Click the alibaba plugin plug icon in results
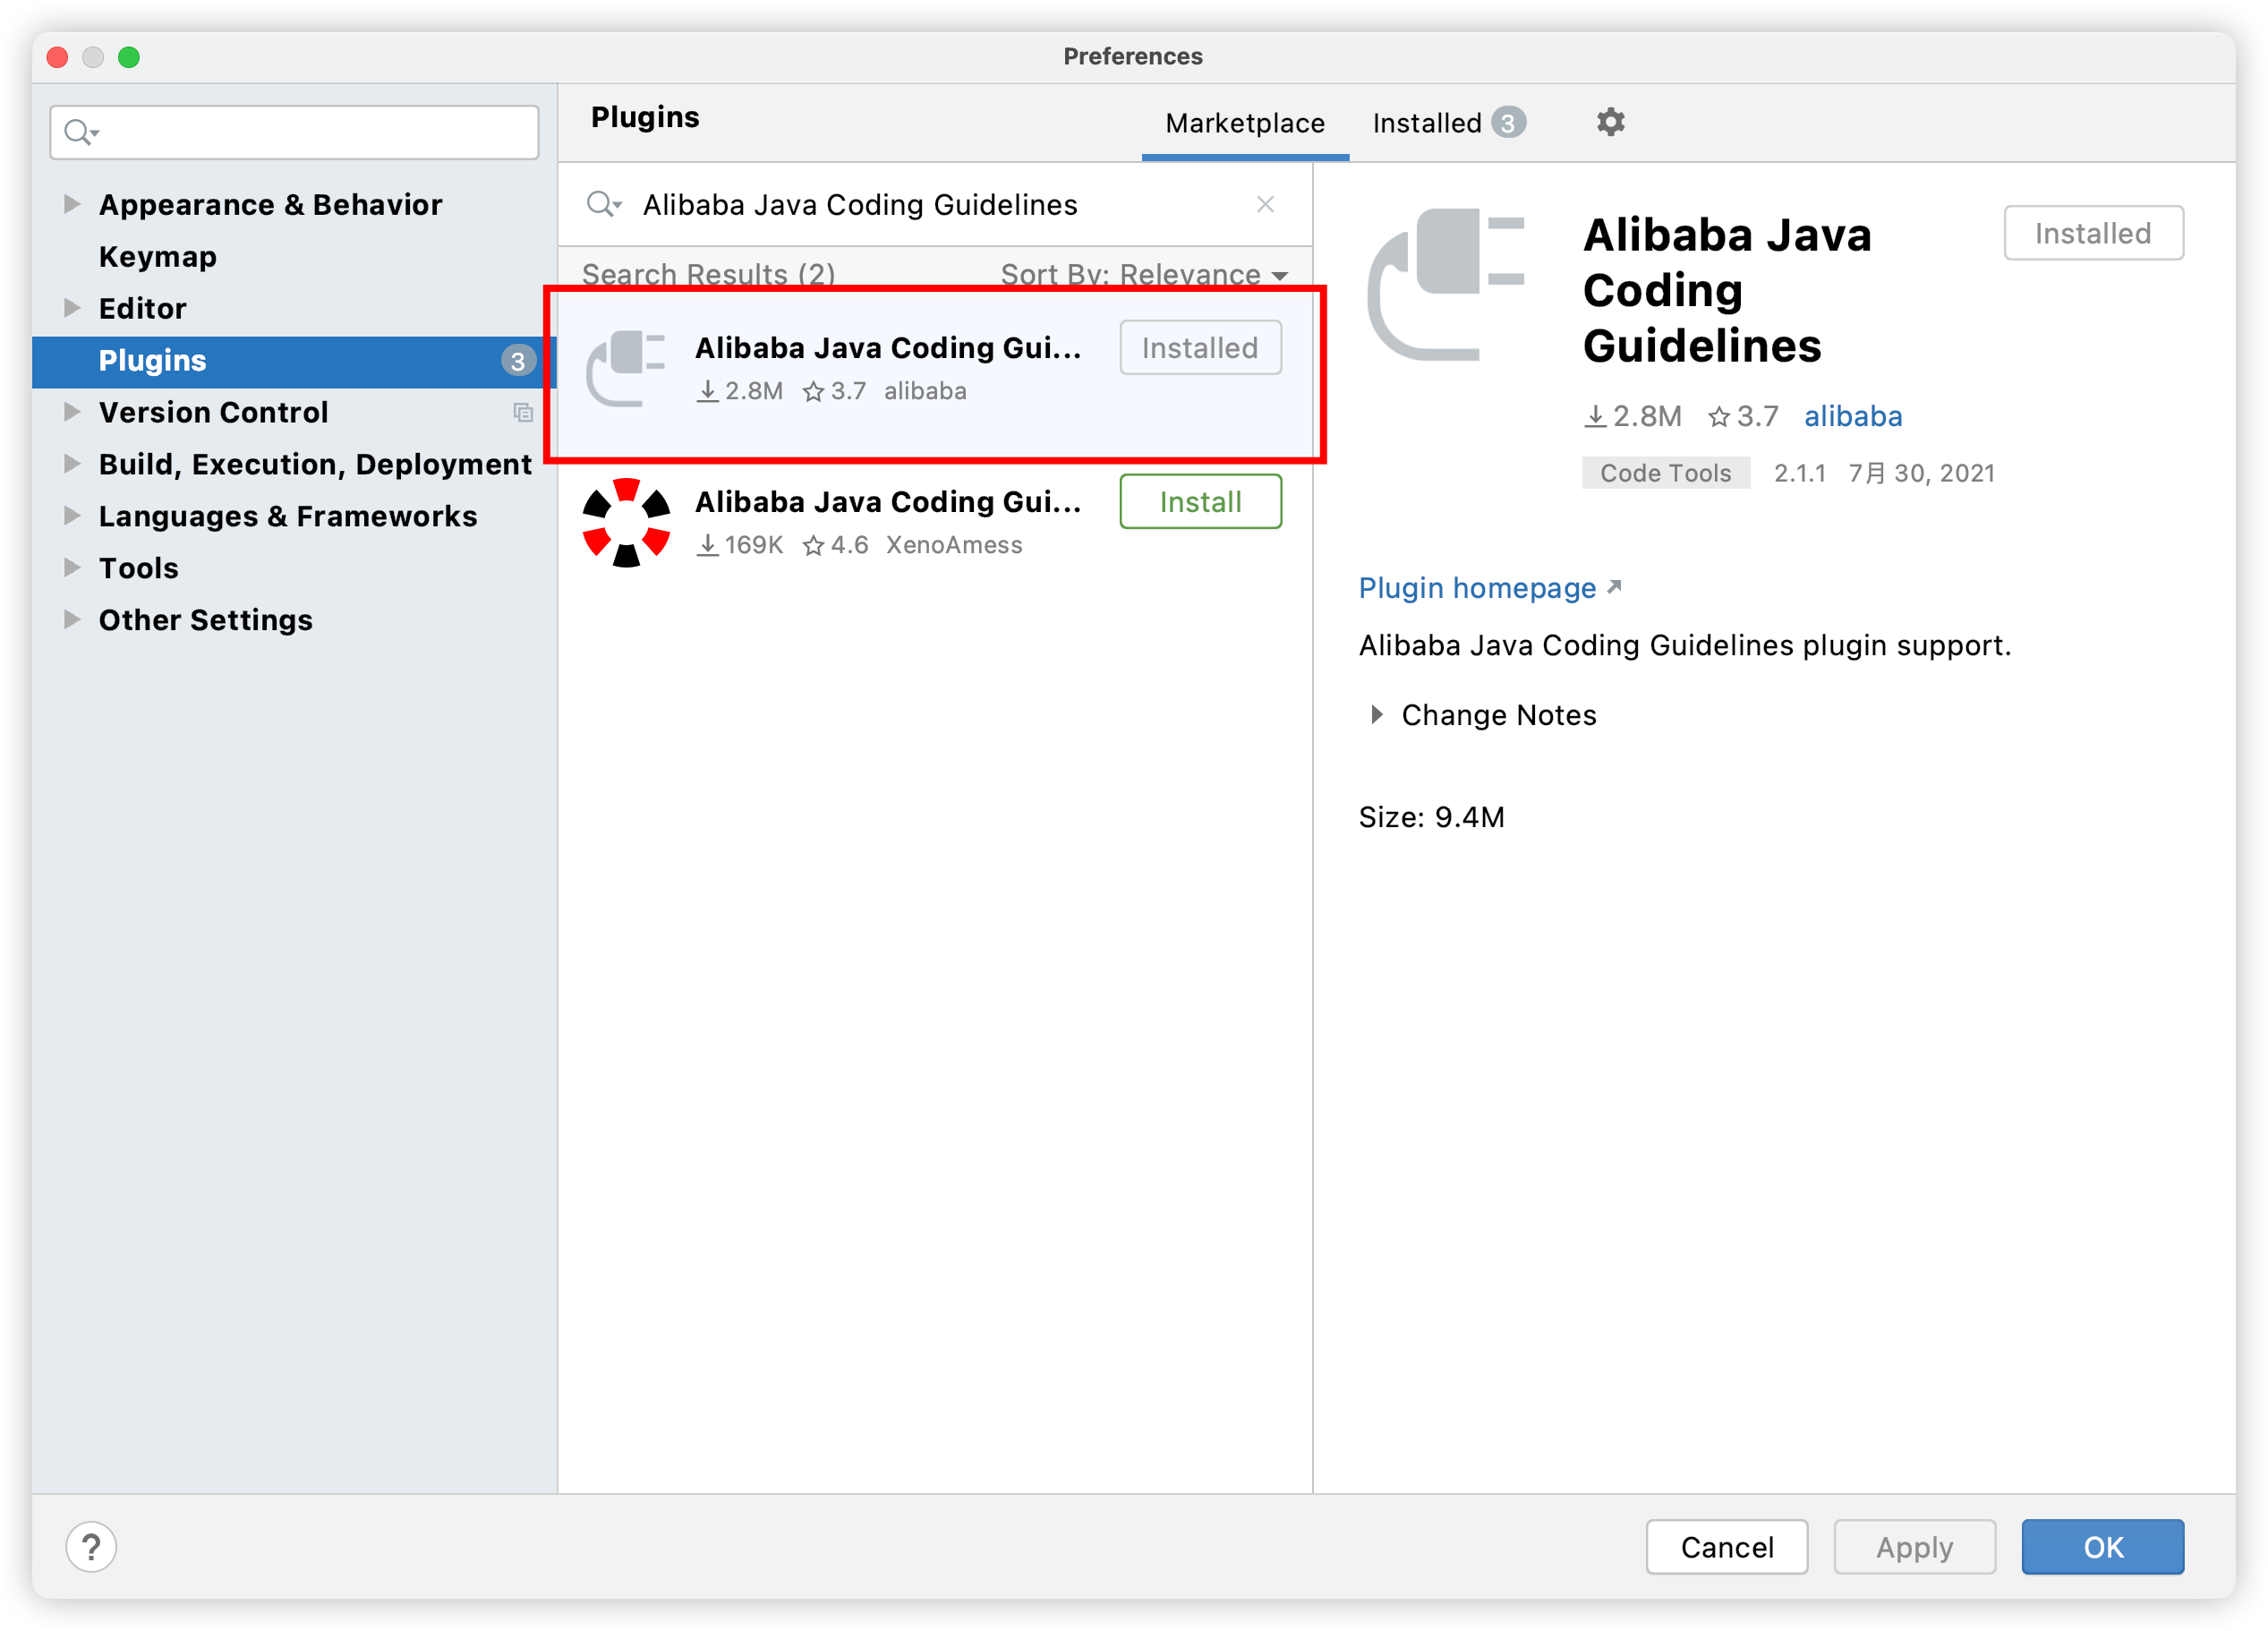 (626, 368)
